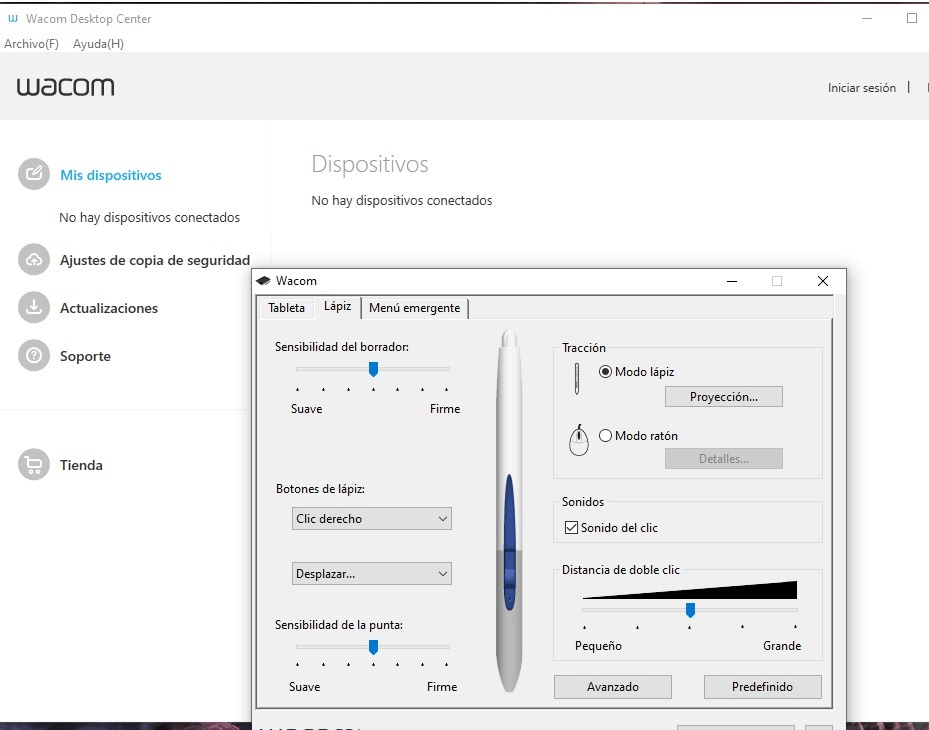Select Mis dispositivos in the sidebar
This screenshot has height=730, width=929.
(x=111, y=175)
